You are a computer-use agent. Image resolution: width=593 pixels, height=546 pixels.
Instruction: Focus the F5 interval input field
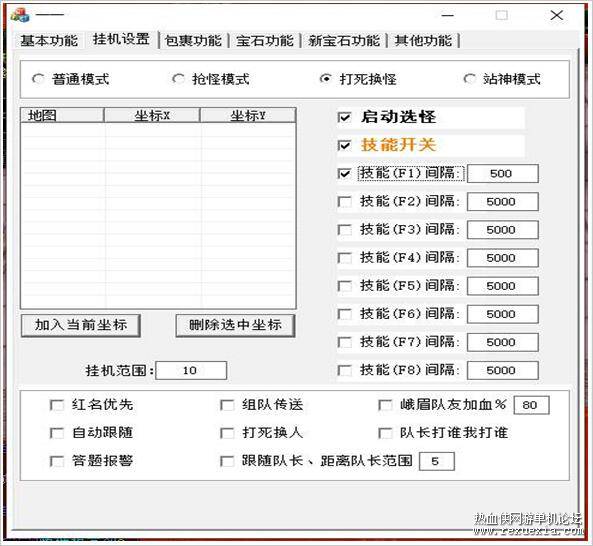click(503, 286)
